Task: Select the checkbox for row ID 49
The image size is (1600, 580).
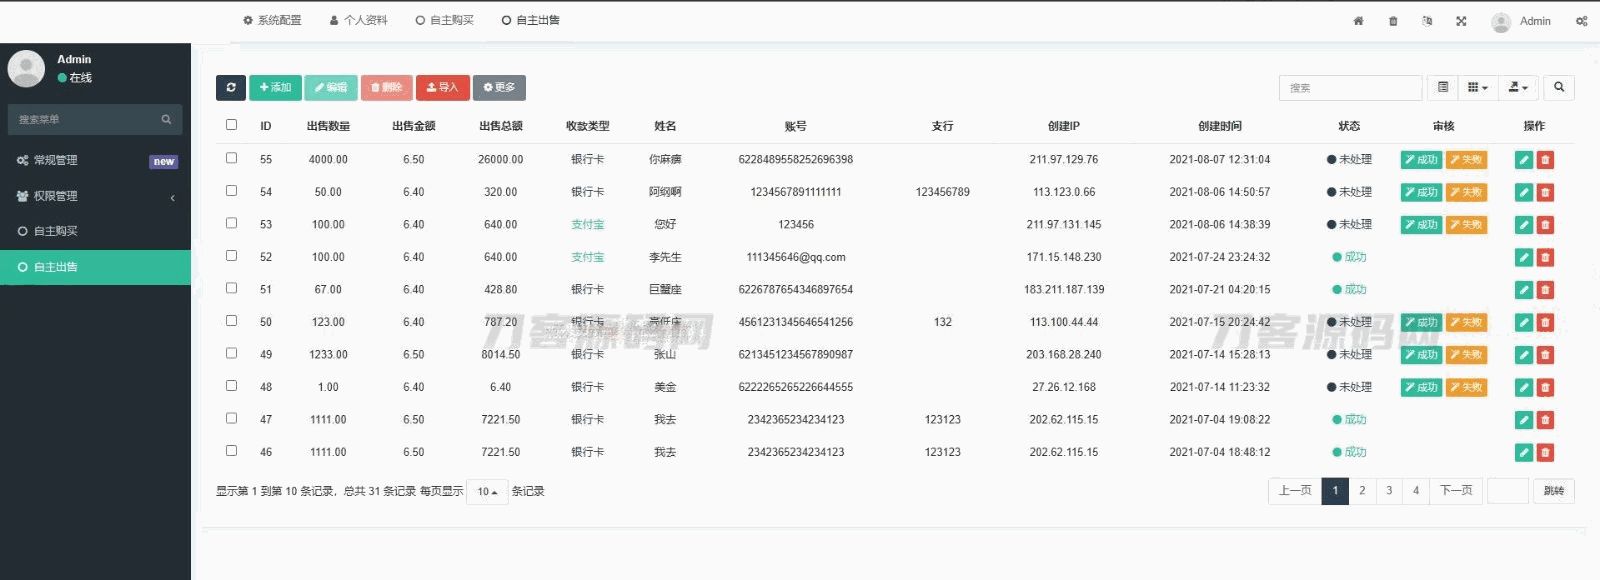Action: (232, 354)
